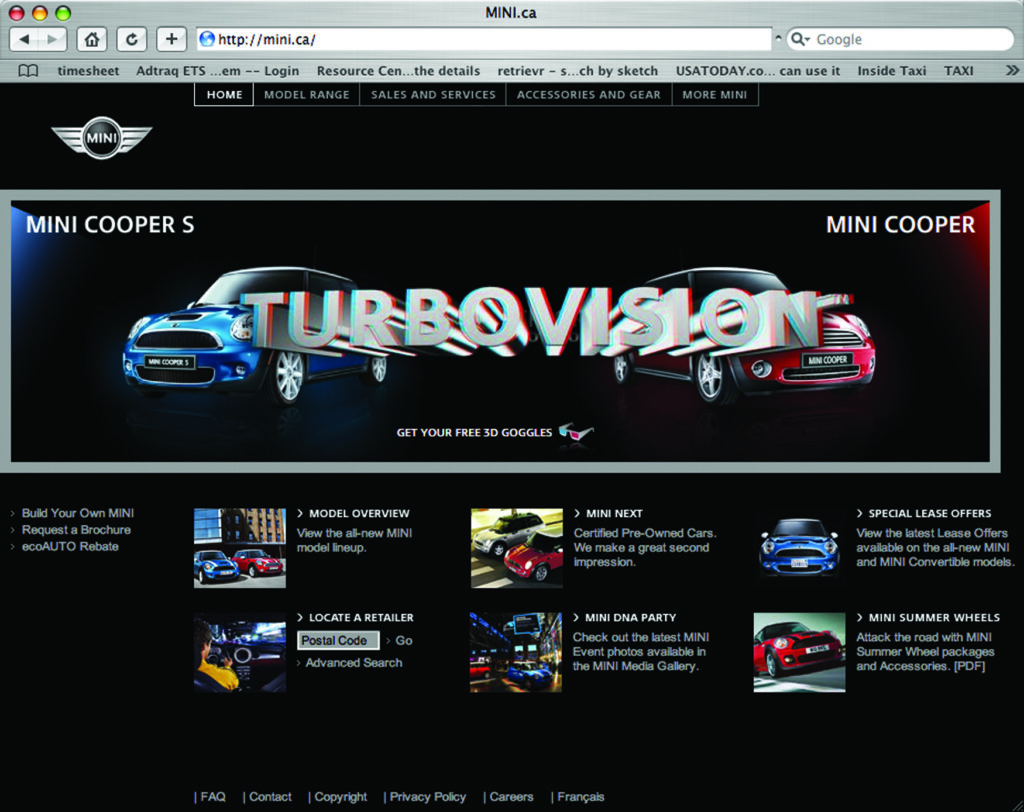This screenshot has width=1024, height=812.
Task: Open the timesheet bookmark
Action: (x=88, y=71)
